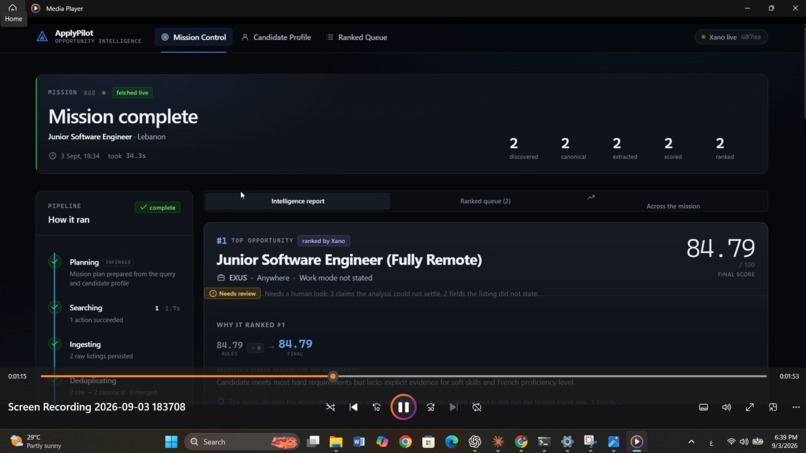This screenshot has height=453, width=806.
Task: Open the Windows Start menu
Action: [x=171, y=442]
